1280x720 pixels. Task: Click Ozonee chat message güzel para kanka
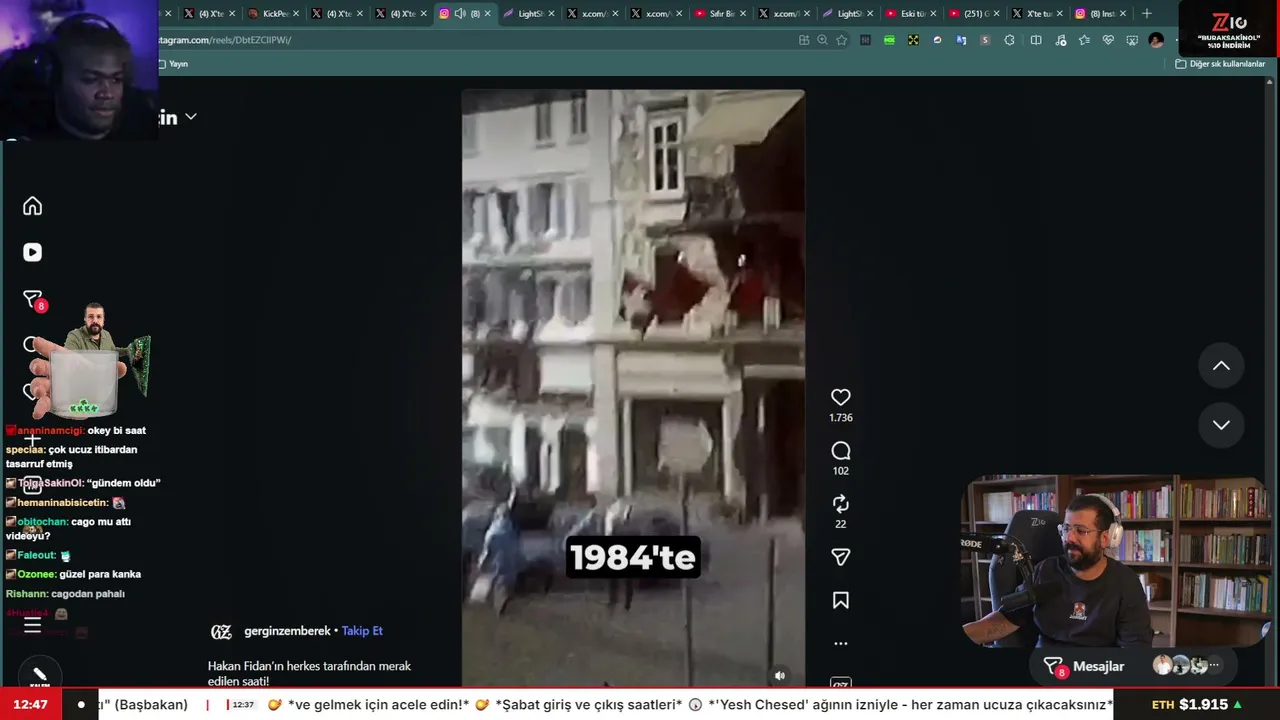point(73,574)
